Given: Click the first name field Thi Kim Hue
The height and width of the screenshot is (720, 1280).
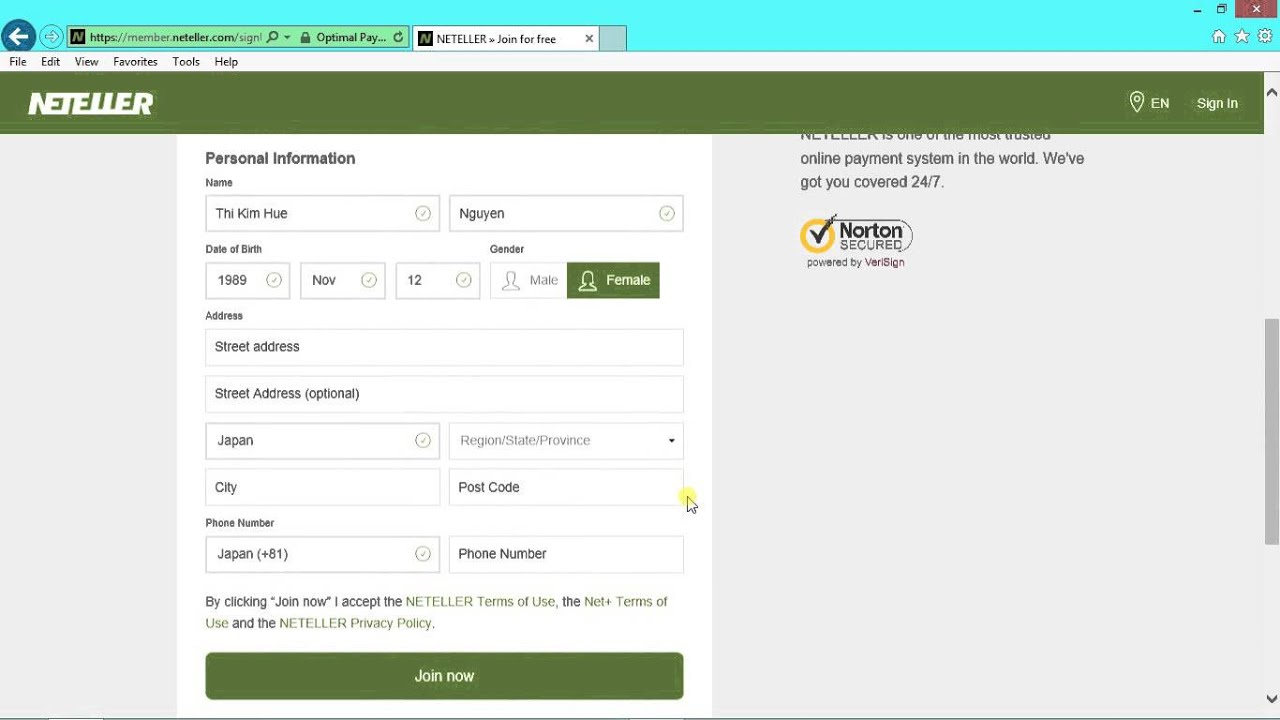Looking at the screenshot, I should tap(322, 213).
